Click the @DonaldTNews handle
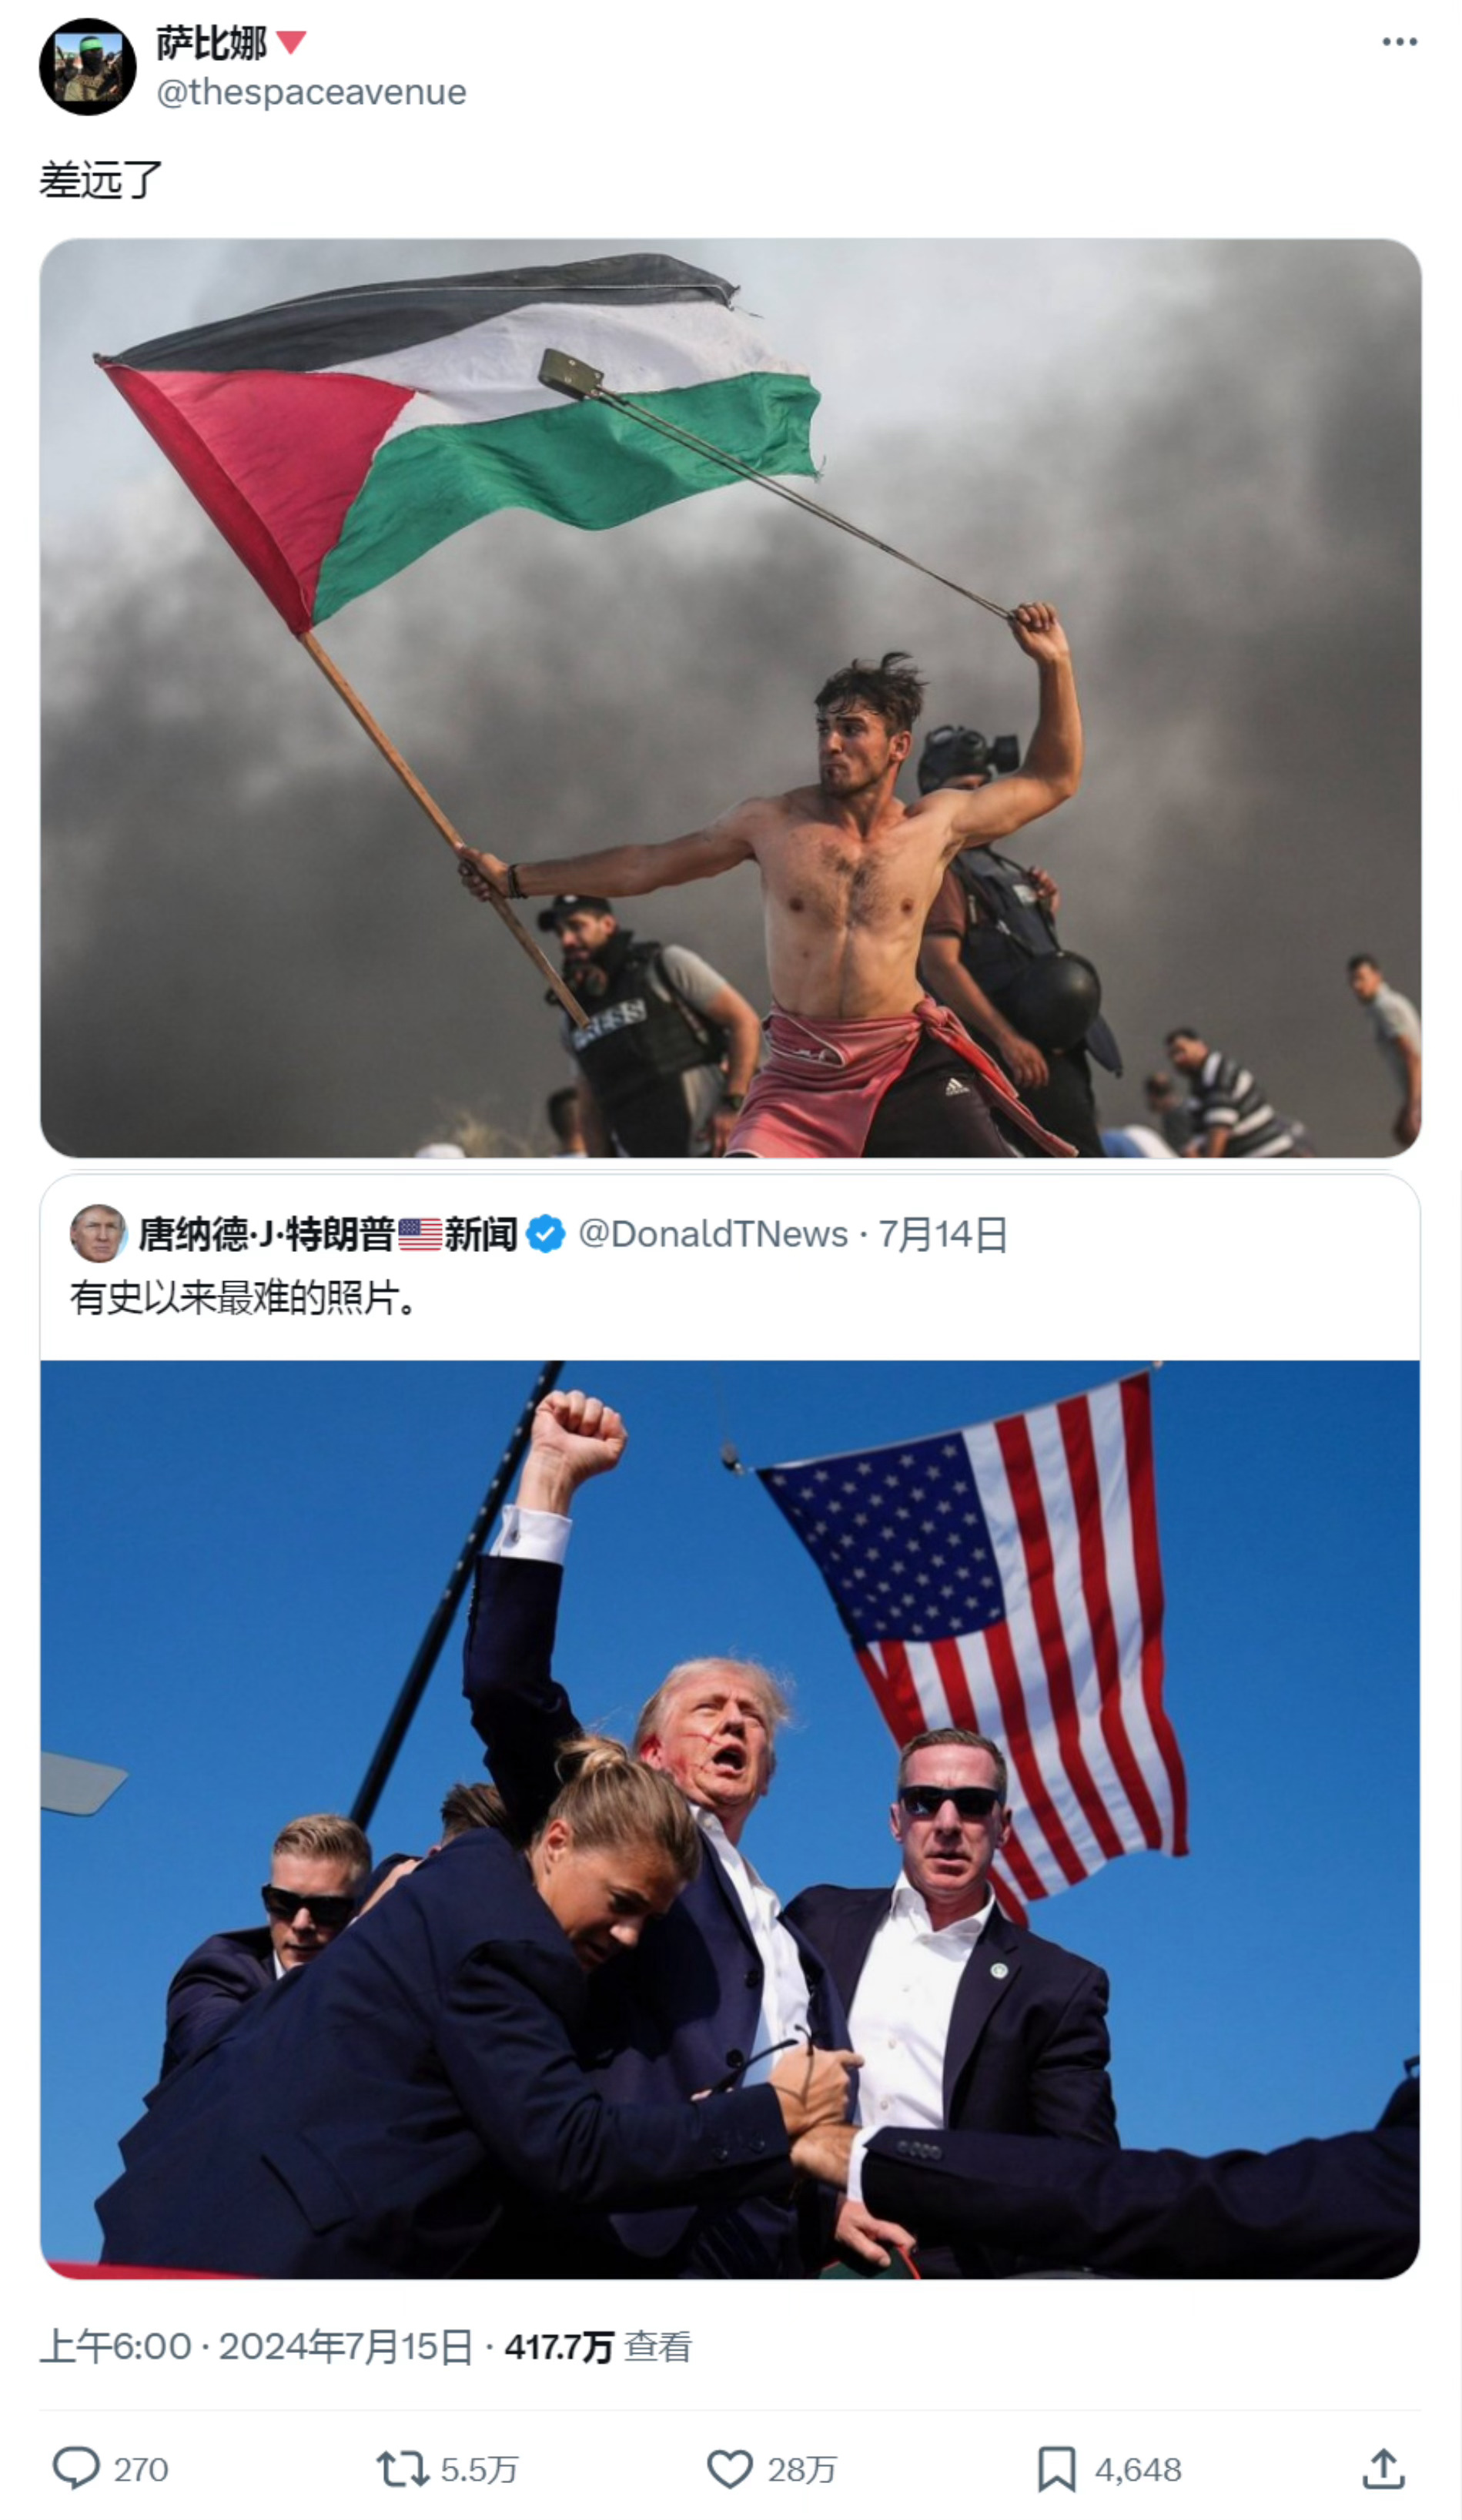Viewport: 1462px width, 2520px height. (x=713, y=1234)
